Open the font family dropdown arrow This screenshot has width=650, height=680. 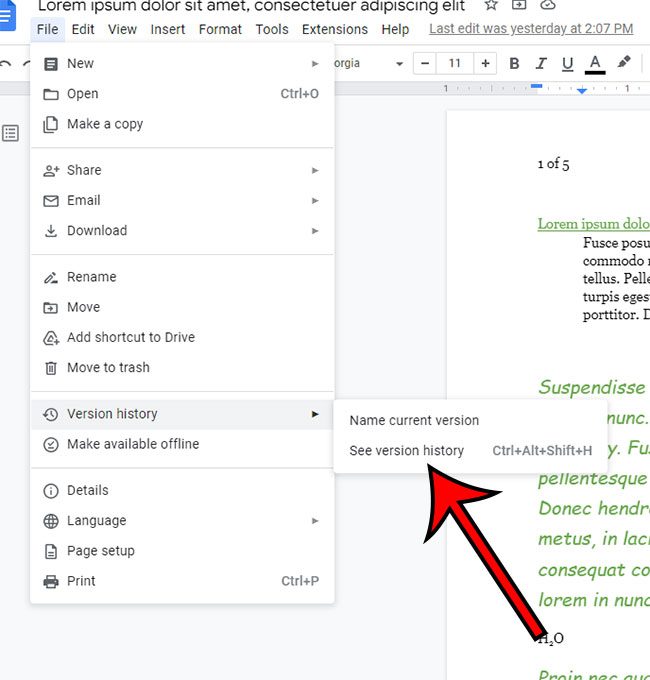pyautogui.click(x=399, y=64)
